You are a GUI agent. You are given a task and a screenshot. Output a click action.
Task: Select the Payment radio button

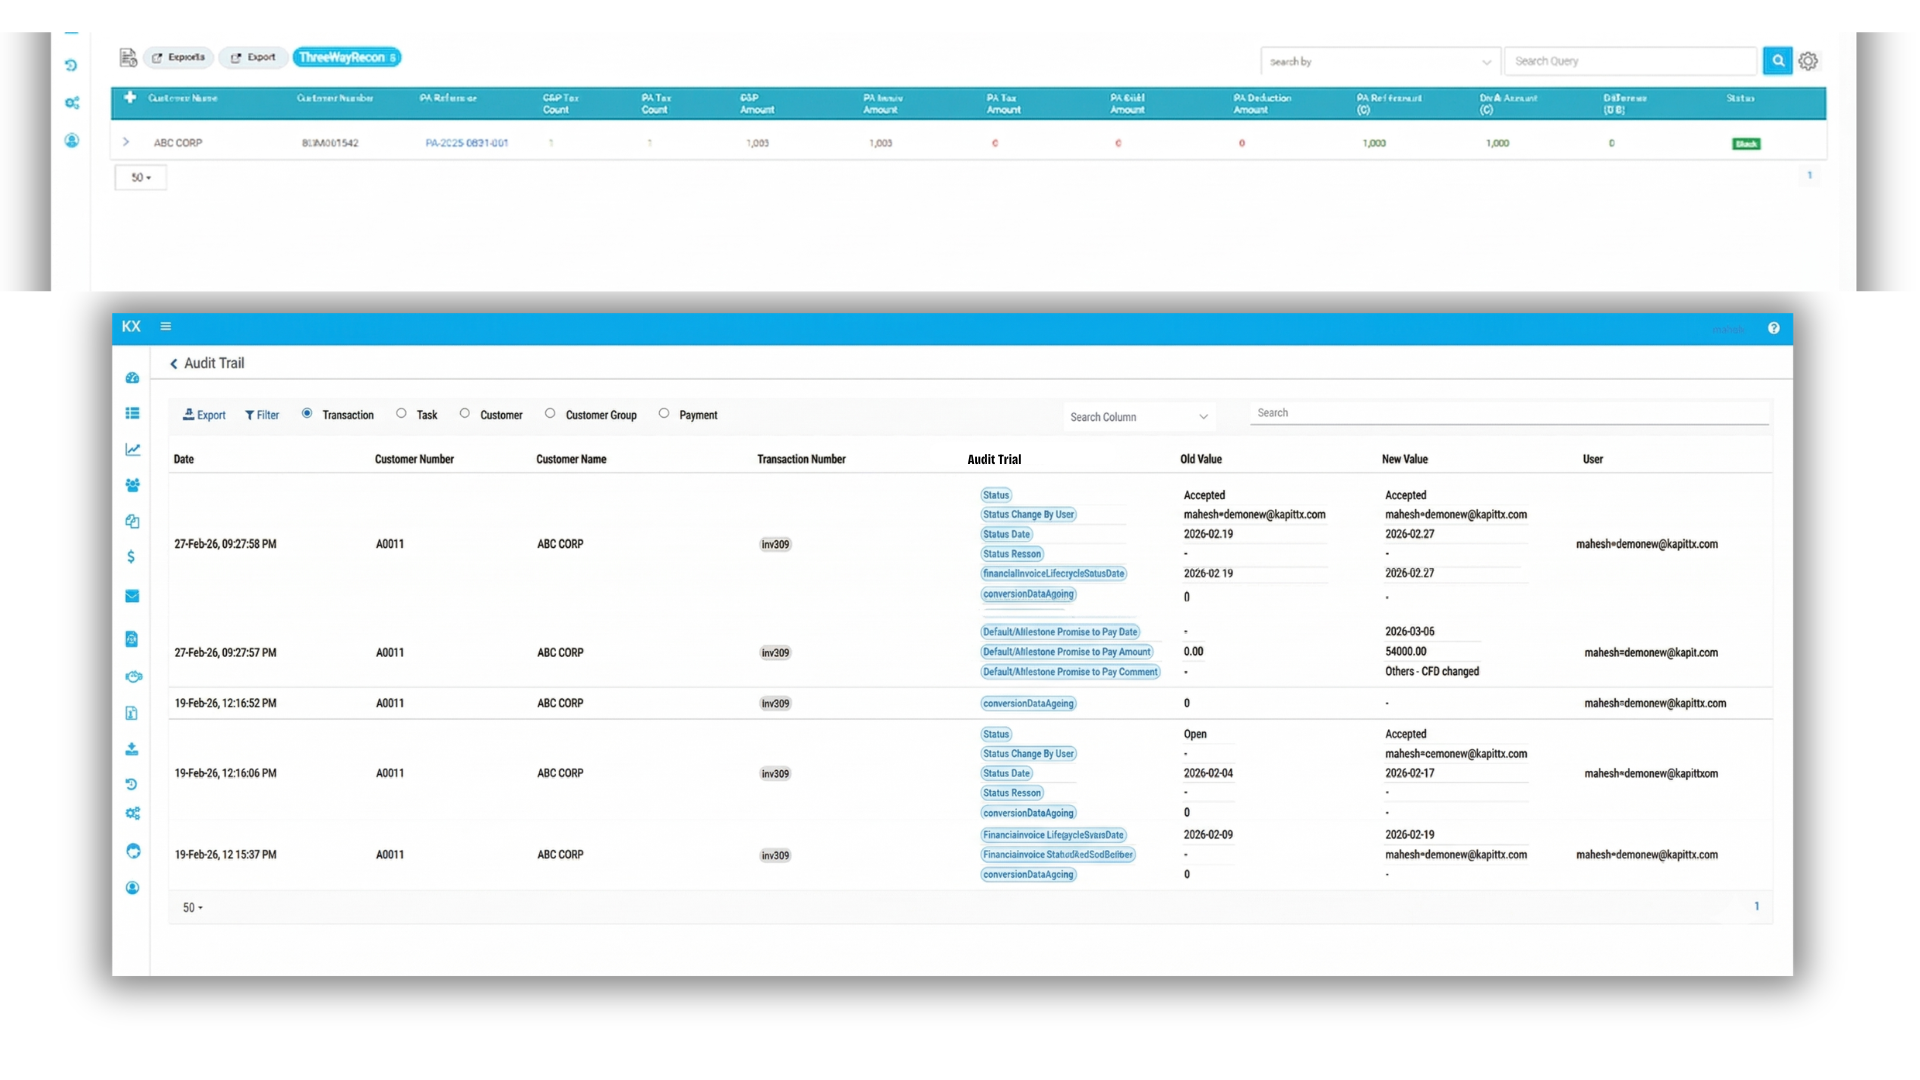[x=663, y=413]
